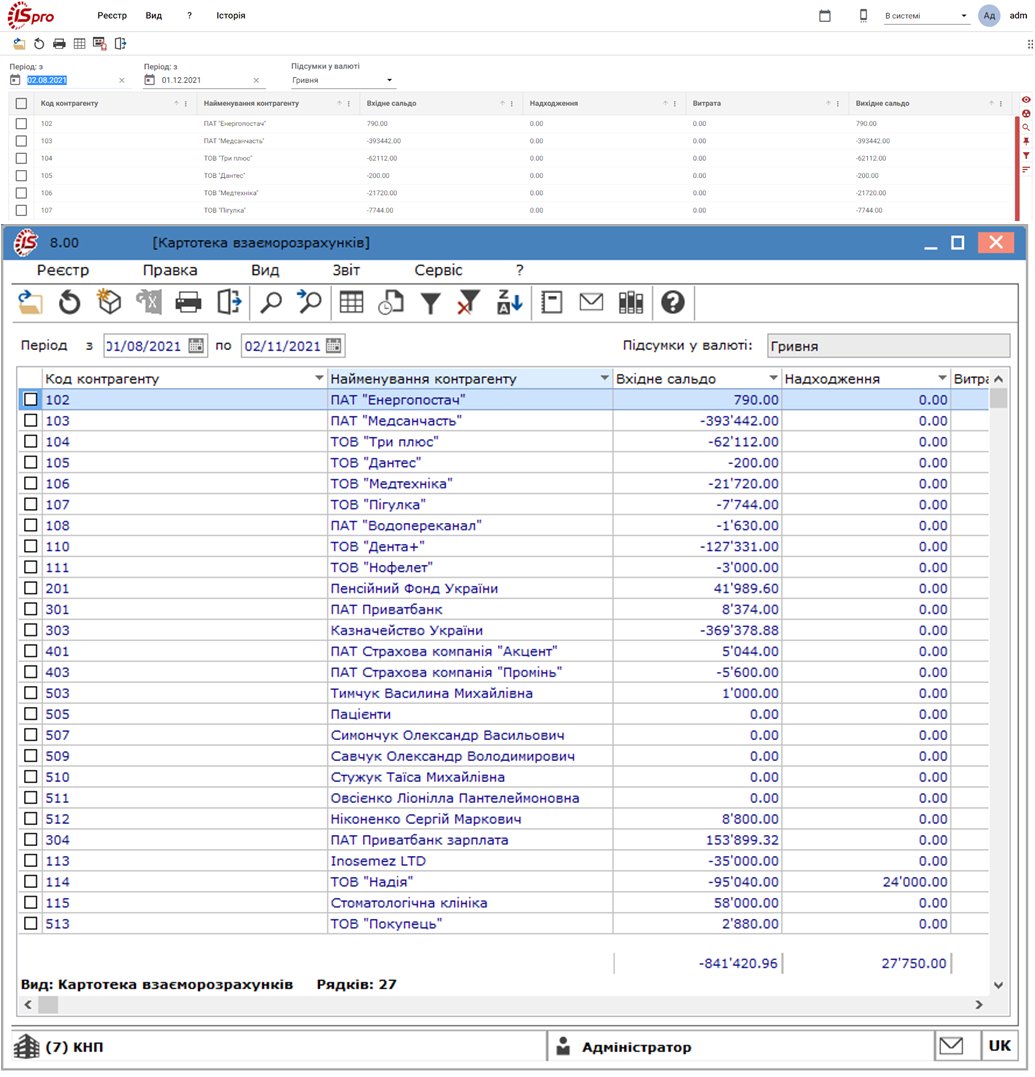Click the Ад user avatar
The image size is (1035, 1077).
pyautogui.click(x=989, y=16)
